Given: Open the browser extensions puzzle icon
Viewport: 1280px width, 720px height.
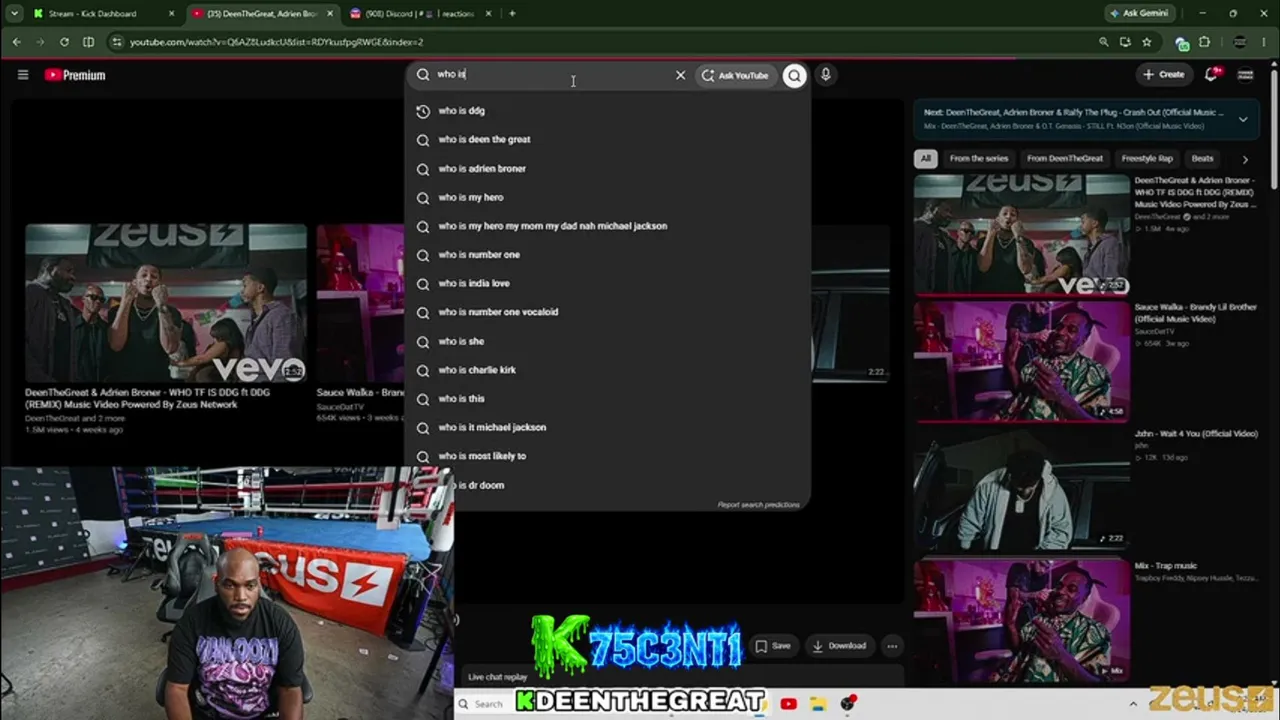Looking at the screenshot, I should (1204, 42).
